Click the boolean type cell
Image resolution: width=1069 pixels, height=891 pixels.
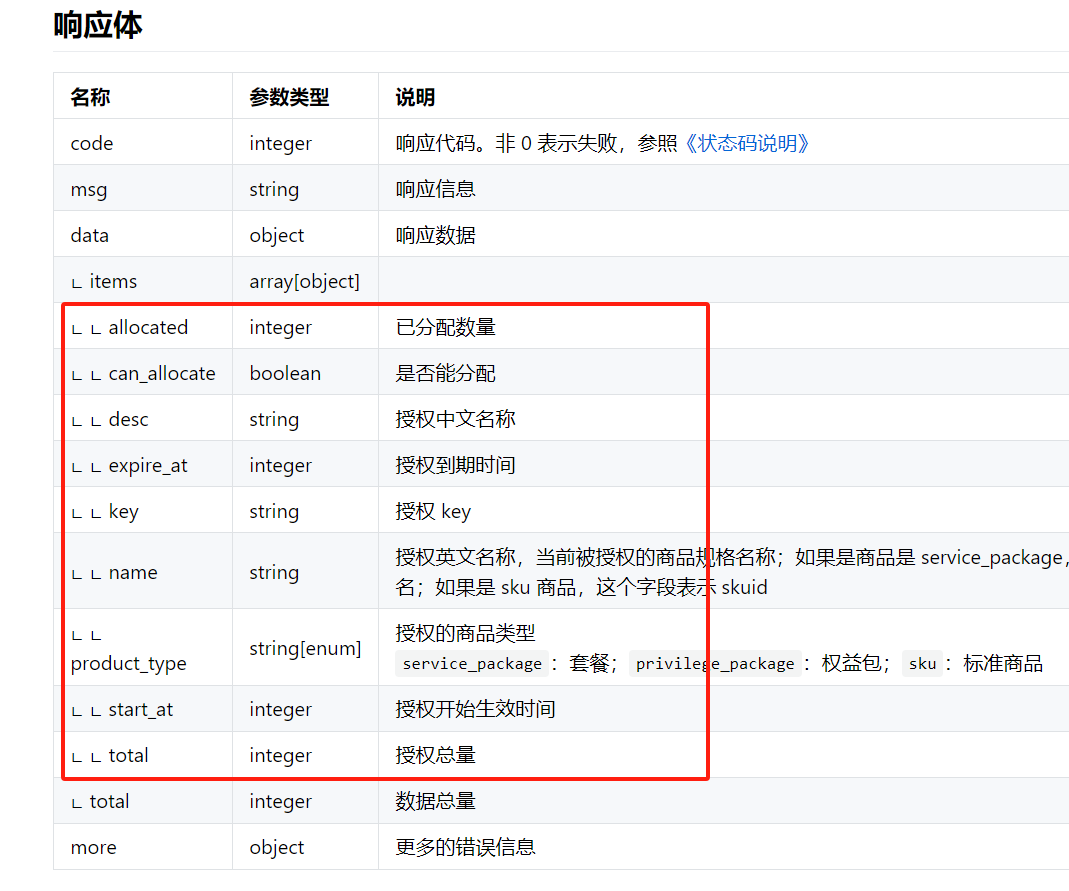[285, 373]
